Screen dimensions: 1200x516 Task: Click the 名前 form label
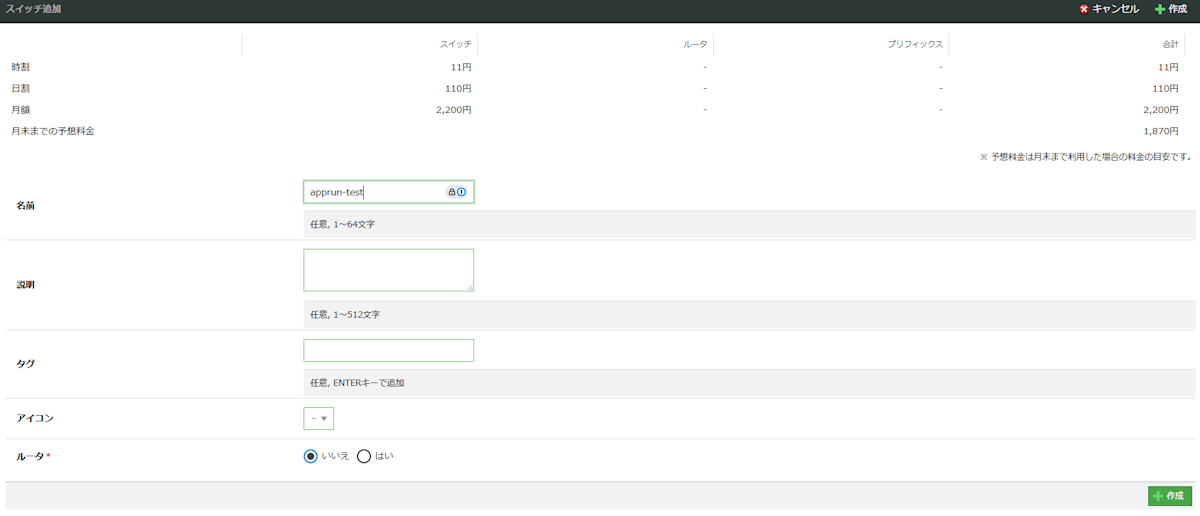click(x=26, y=205)
